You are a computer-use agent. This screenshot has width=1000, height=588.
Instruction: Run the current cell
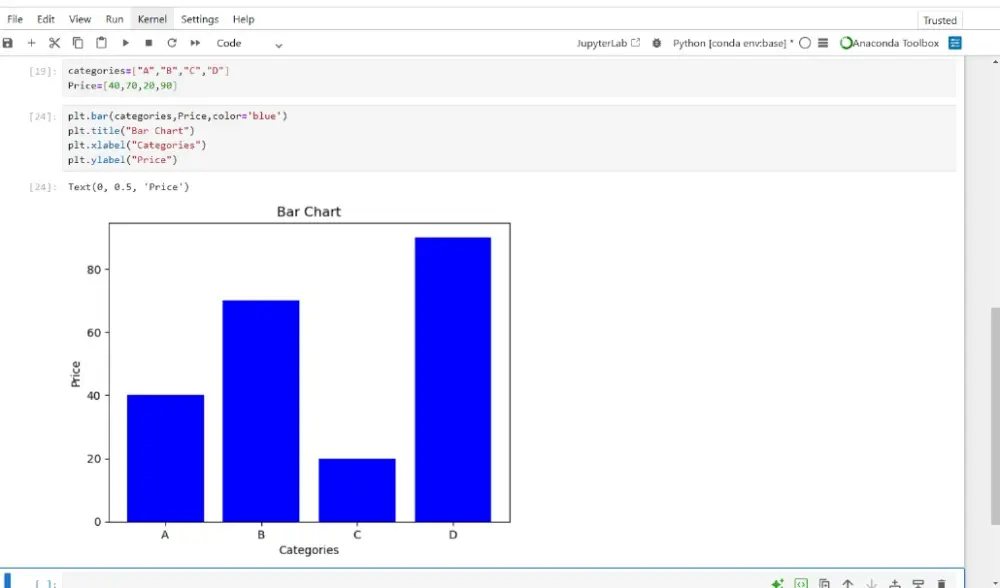coord(124,42)
